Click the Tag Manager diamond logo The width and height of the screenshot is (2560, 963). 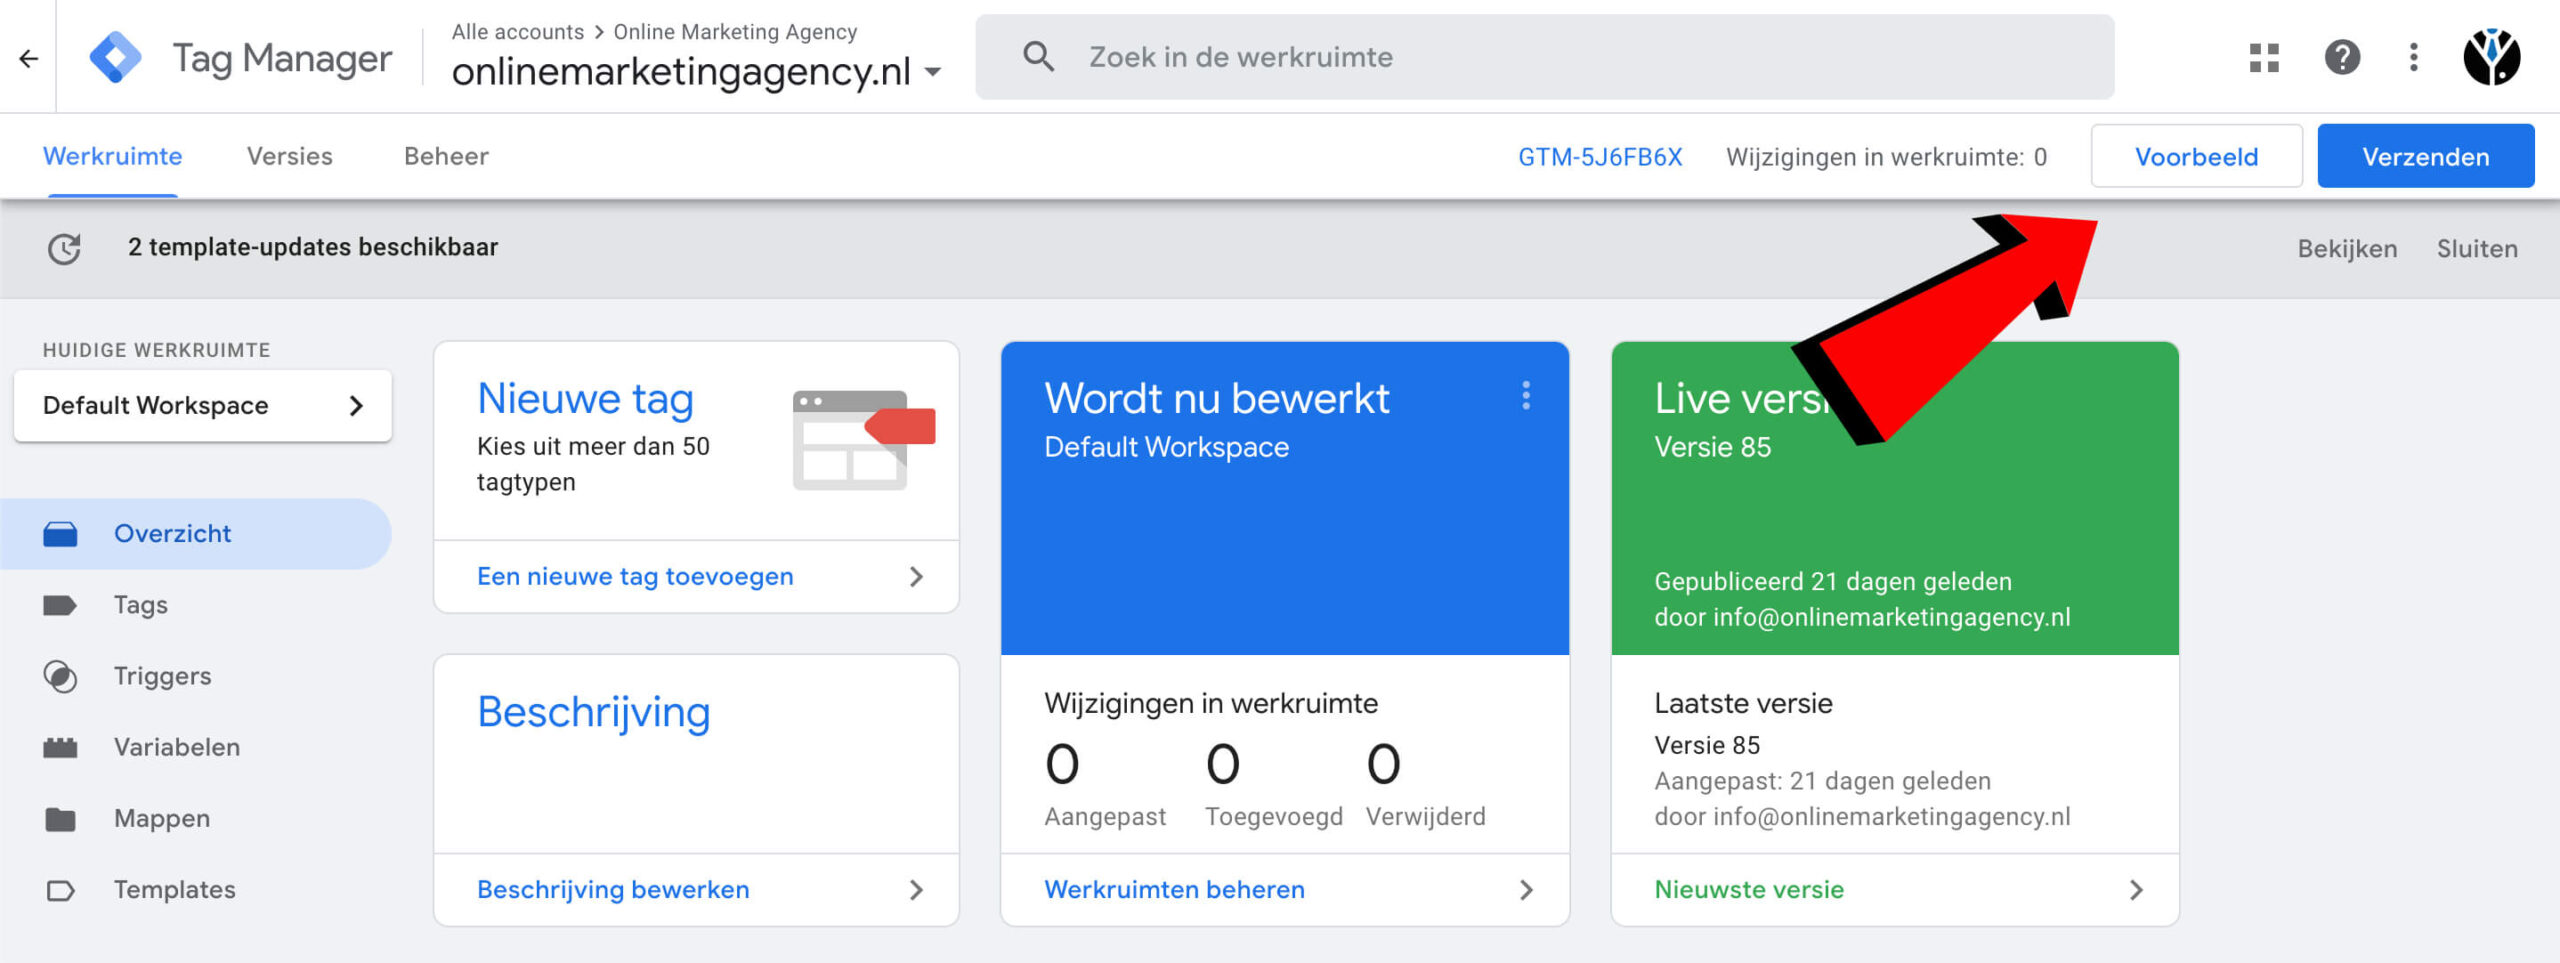click(115, 57)
